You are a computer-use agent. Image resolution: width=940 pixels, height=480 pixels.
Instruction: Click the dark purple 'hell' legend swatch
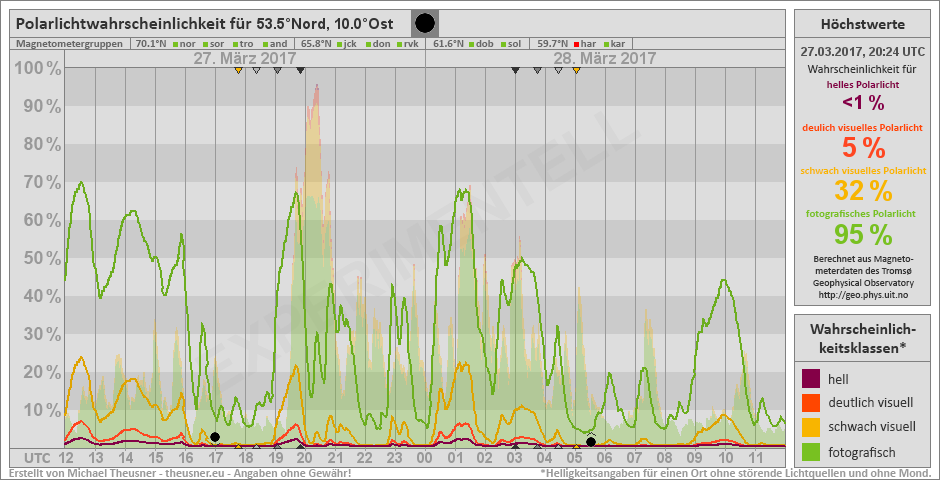813,378
